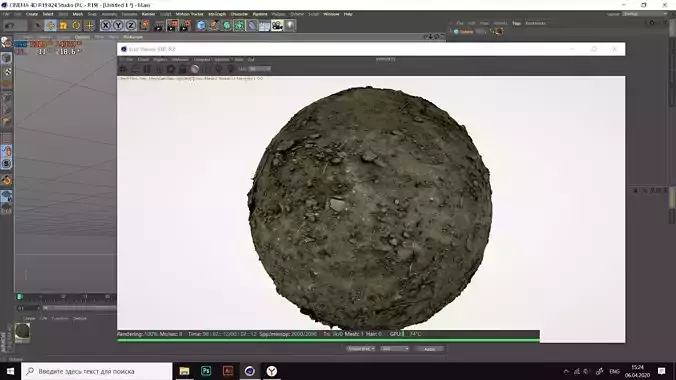Image resolution: width=676 pixels, height=380 pixels.
Task: Open the Size coordinates dropdown
Action: point(394,349)
